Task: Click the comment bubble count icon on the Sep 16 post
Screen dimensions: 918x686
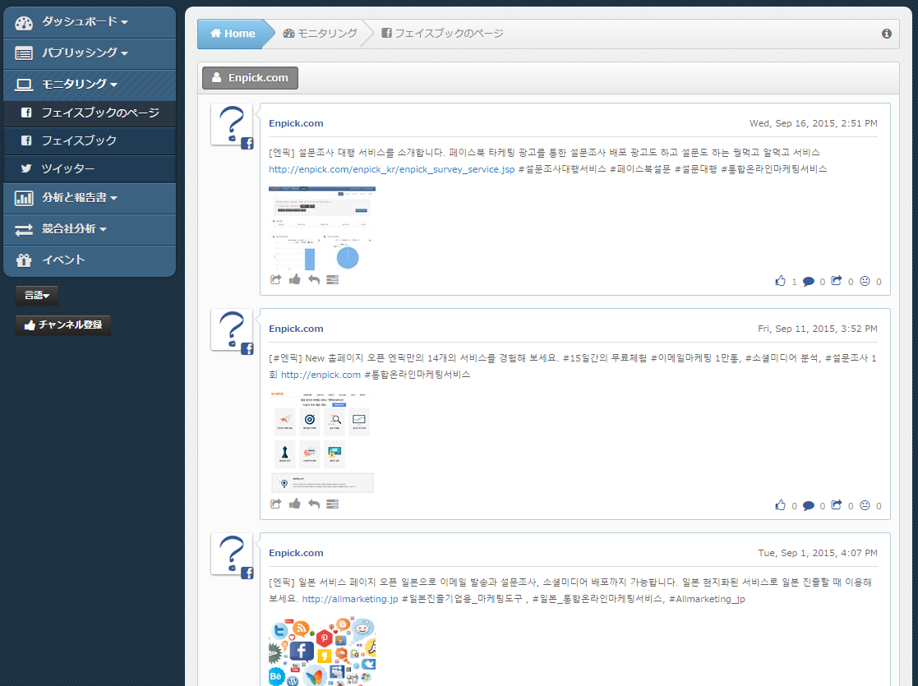Action: (x=808, y=282)
